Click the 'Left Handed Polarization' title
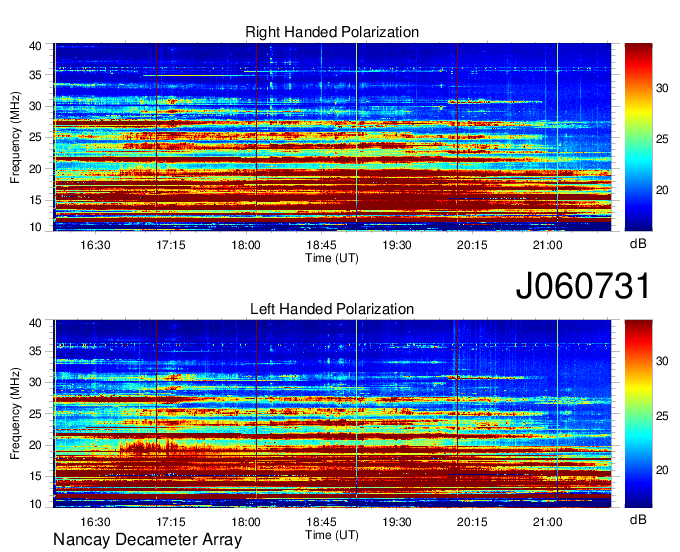The image size is (680, 552). [332, 309]
